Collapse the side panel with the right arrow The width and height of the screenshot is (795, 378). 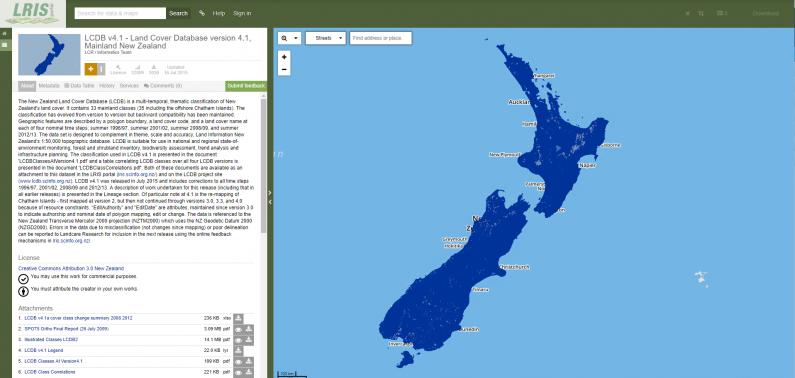[270, 193]
